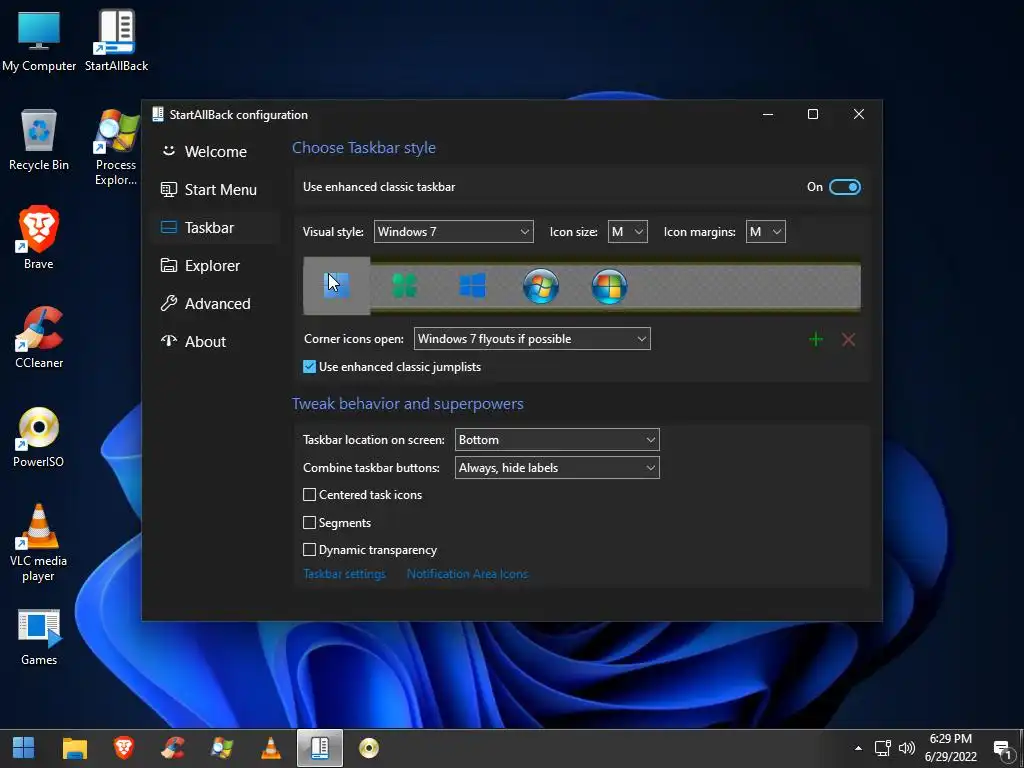Switch to the Explorer section
Viewport: 1024px width, 768px height.
point(215,266)
